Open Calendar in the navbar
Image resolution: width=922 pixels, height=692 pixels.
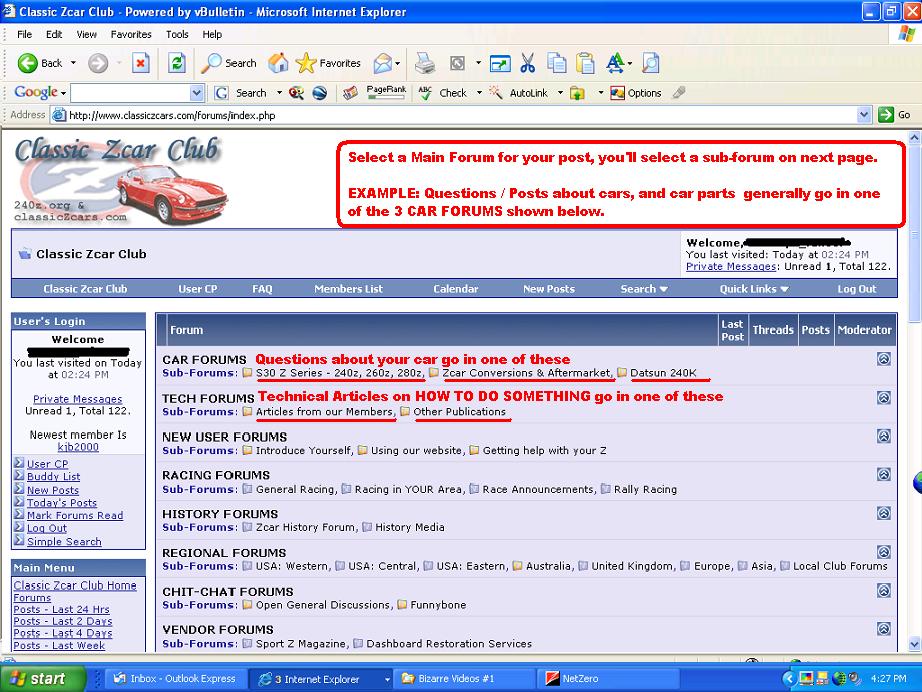point(456,289)
